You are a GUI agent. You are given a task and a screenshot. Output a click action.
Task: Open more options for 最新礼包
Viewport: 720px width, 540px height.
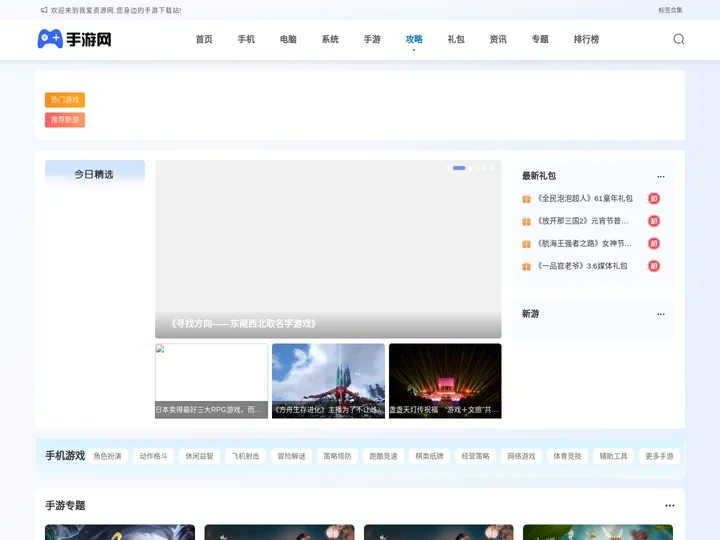click(661, 176)
